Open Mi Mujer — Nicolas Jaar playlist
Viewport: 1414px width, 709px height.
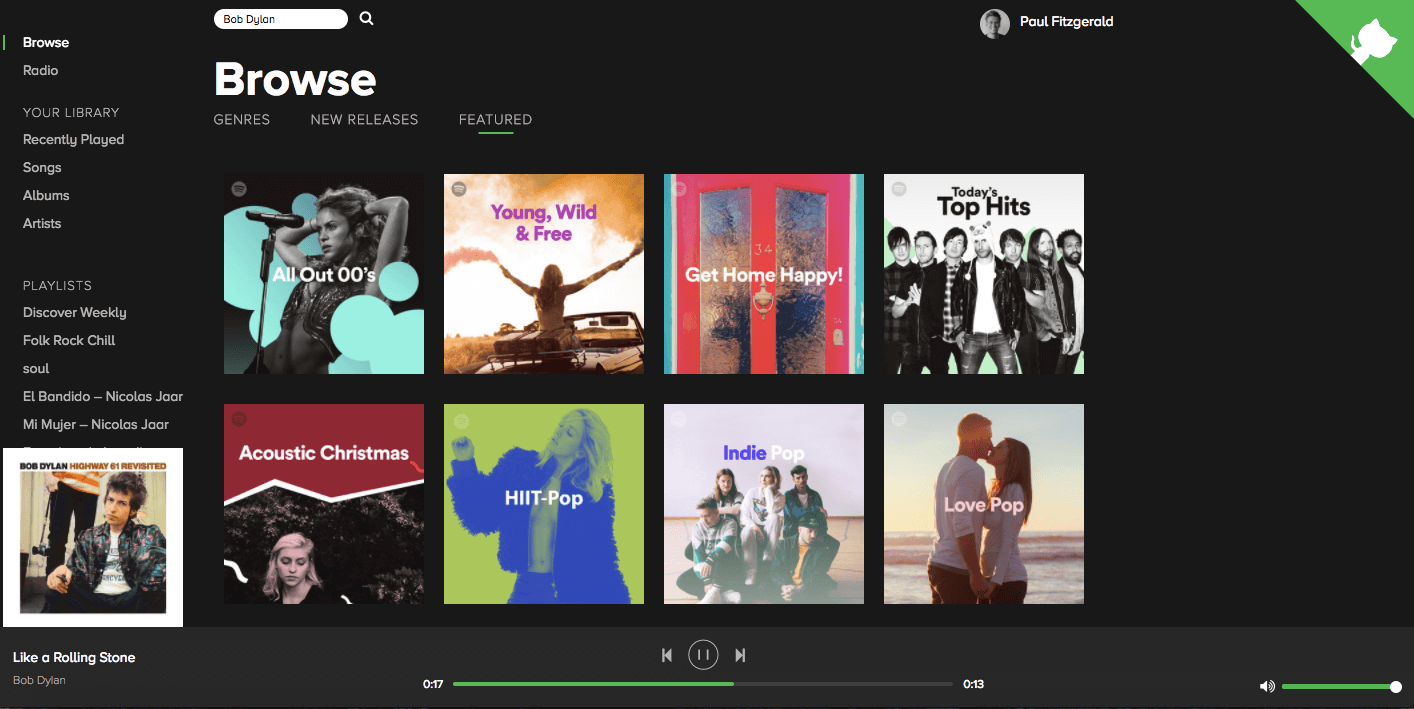pos(96,424)
